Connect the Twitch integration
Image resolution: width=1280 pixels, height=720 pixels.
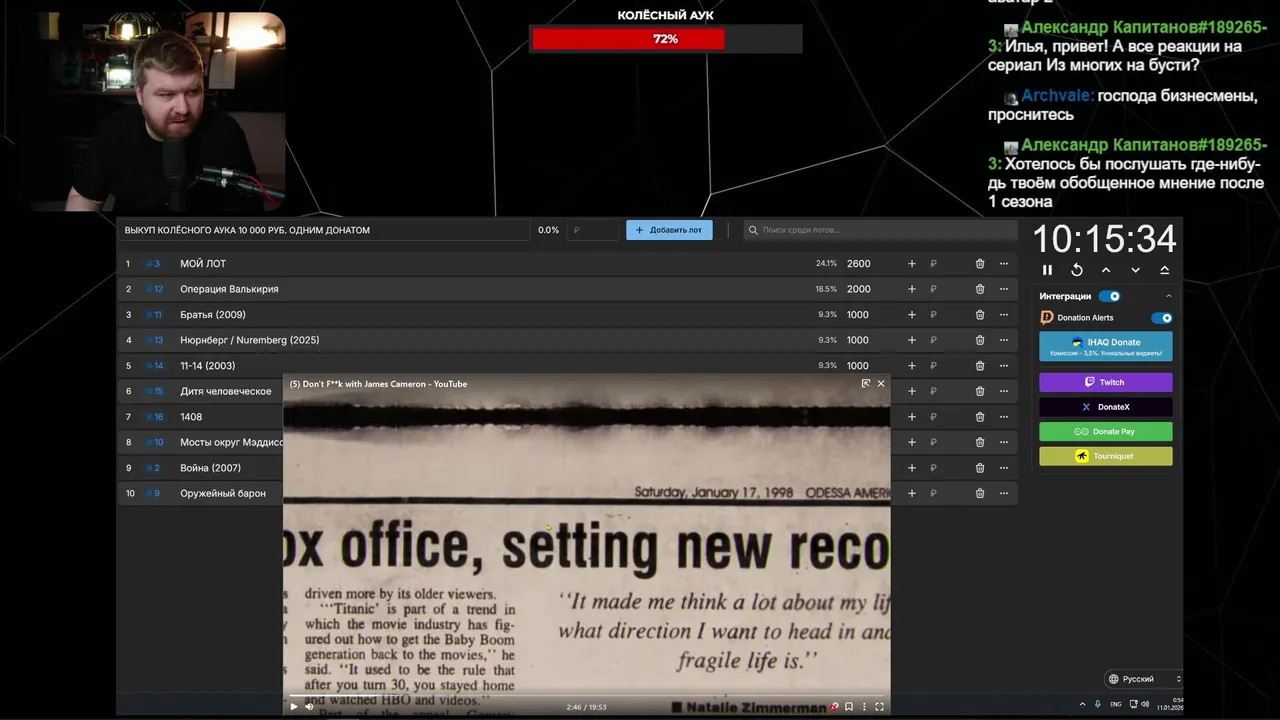point(1106,382)
